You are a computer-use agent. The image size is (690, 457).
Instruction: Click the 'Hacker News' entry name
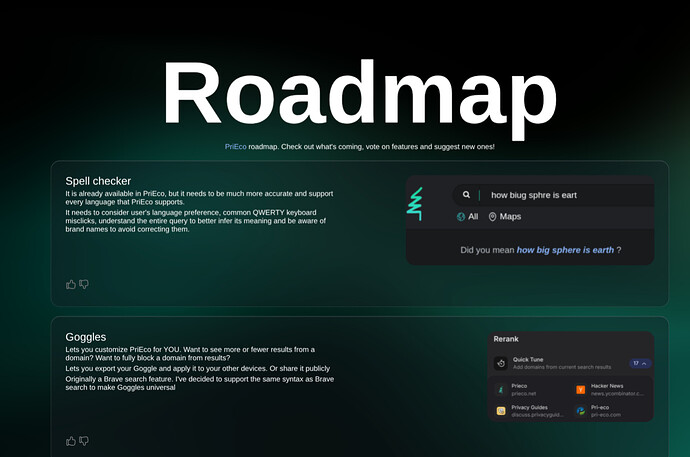607,386
